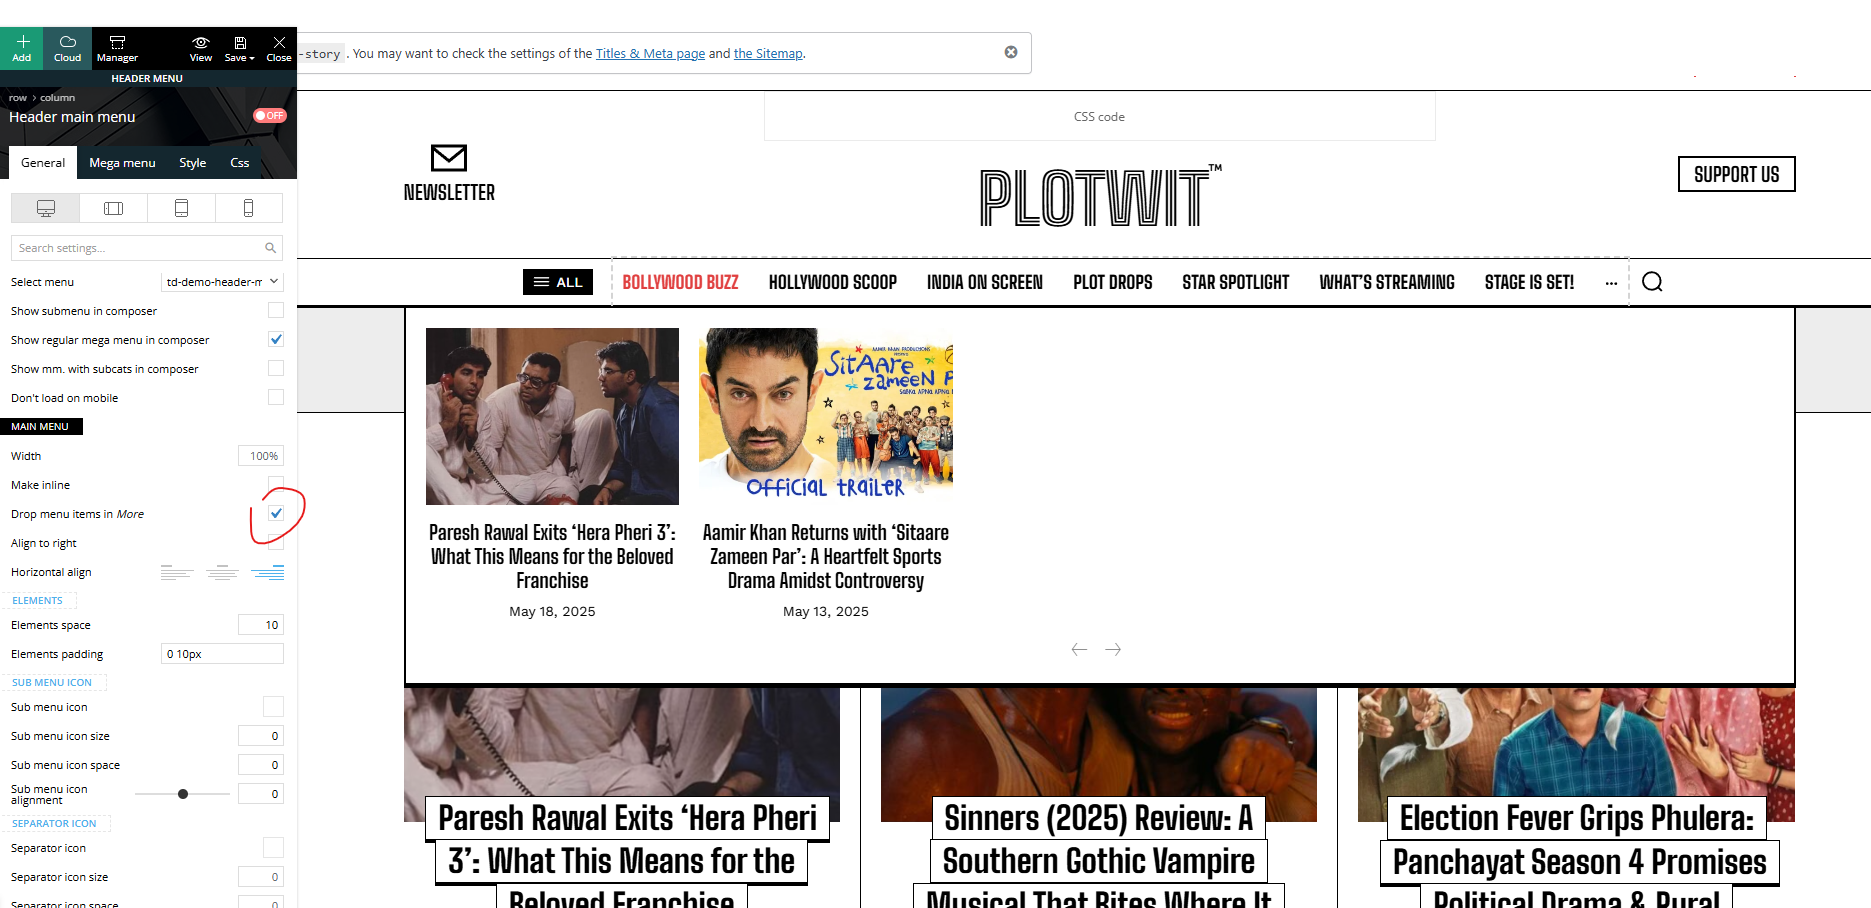Check Don't load on mobile

point(276,397)
